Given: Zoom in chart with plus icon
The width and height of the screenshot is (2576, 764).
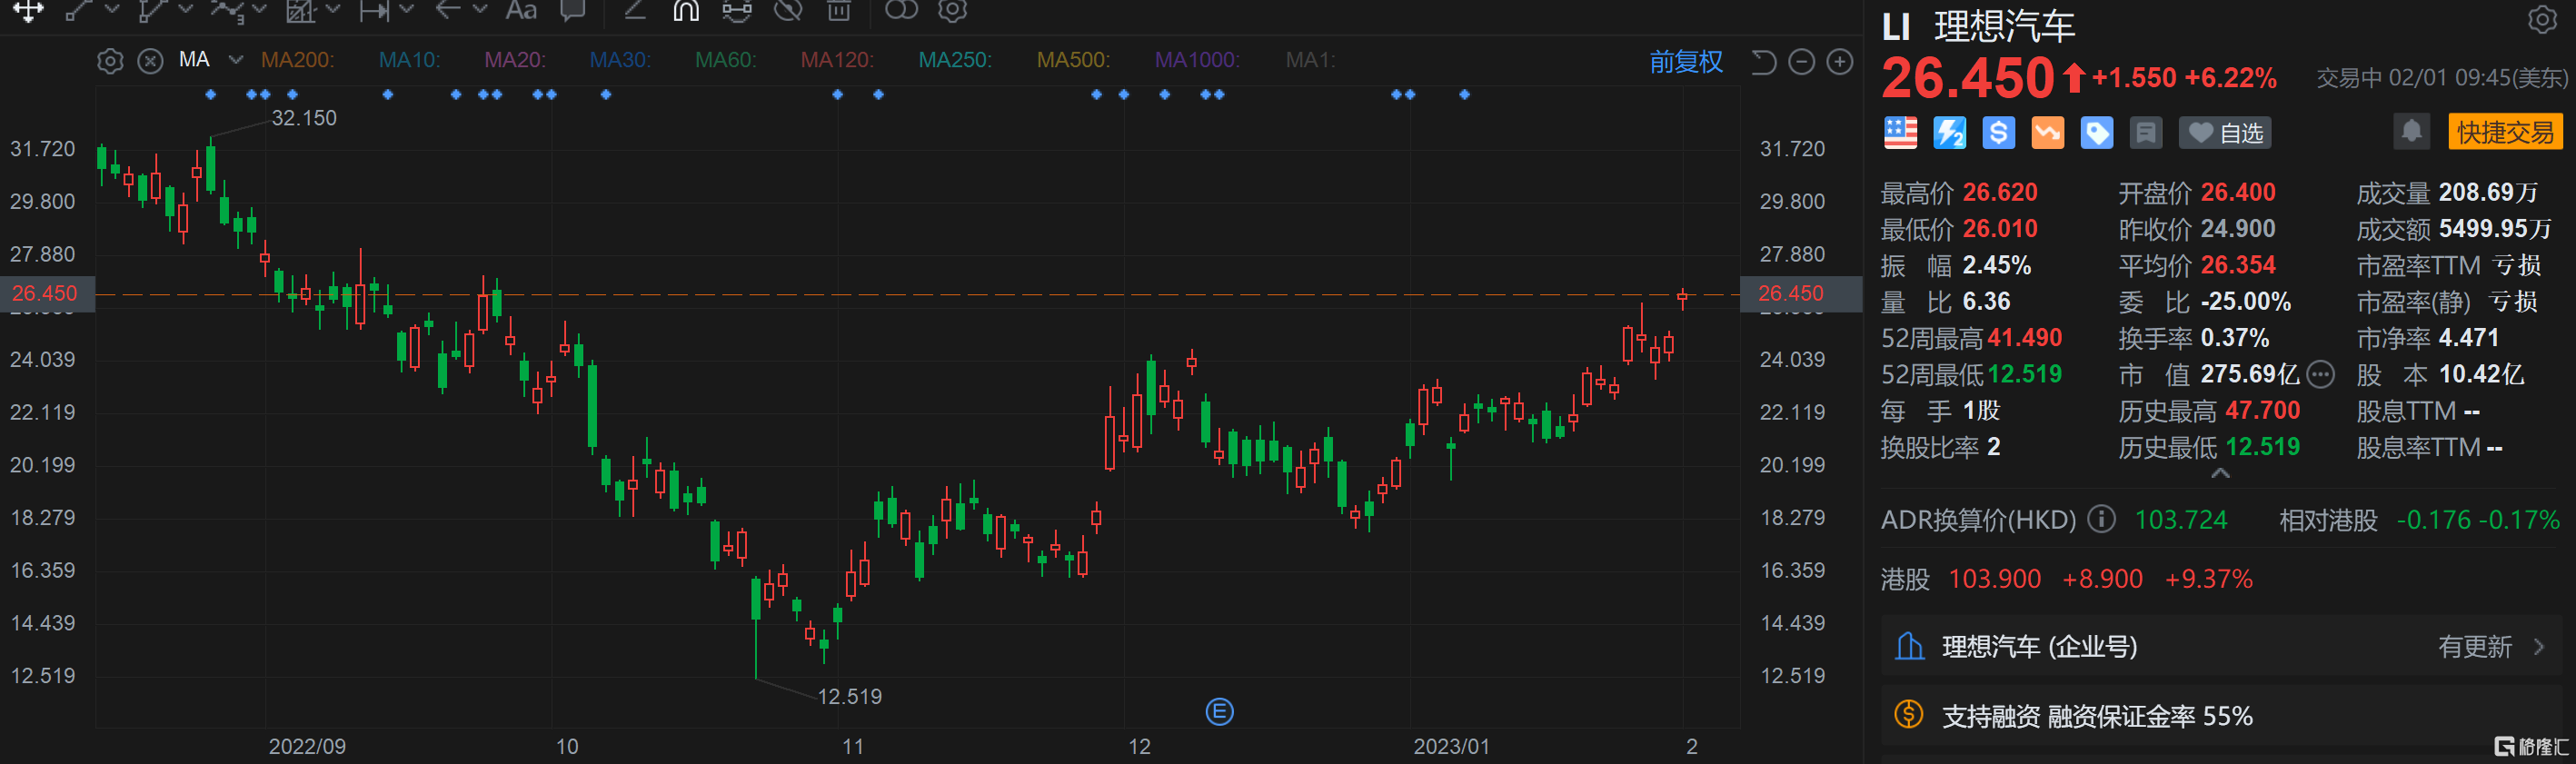Looking at the screenshot, I should click(x=1839, y=62).
